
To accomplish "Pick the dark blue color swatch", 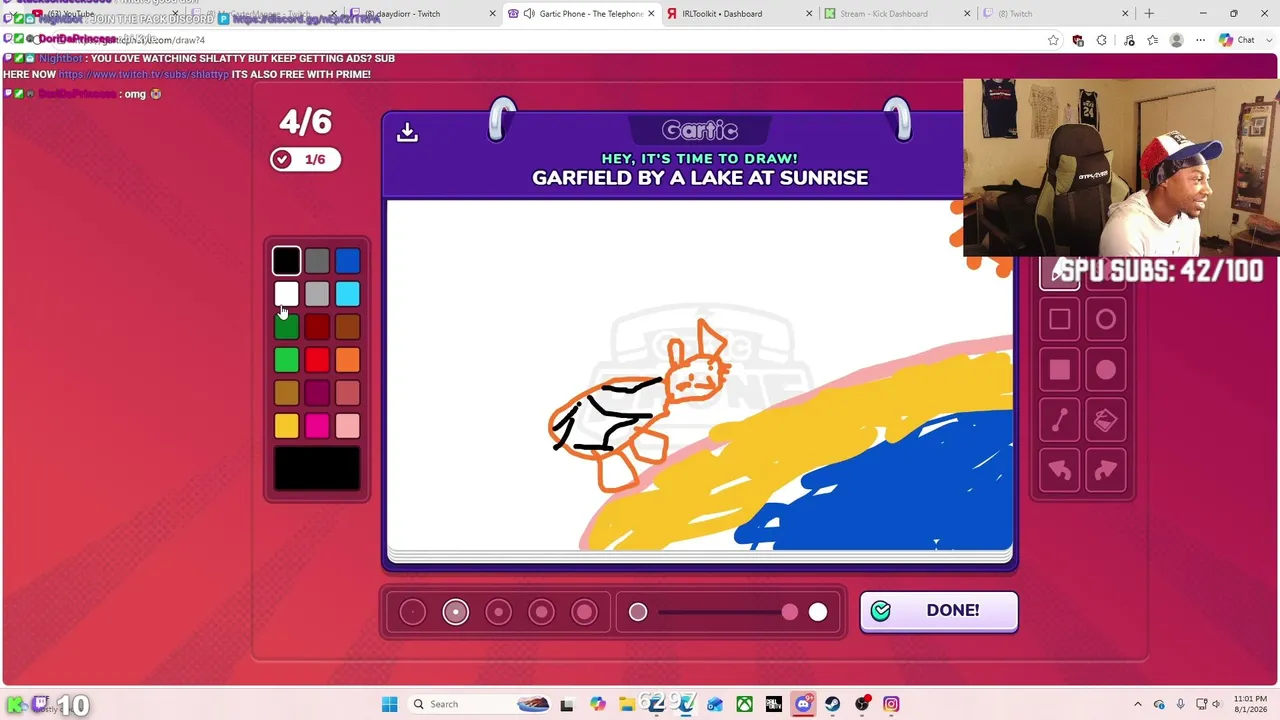I will (347, 261).
